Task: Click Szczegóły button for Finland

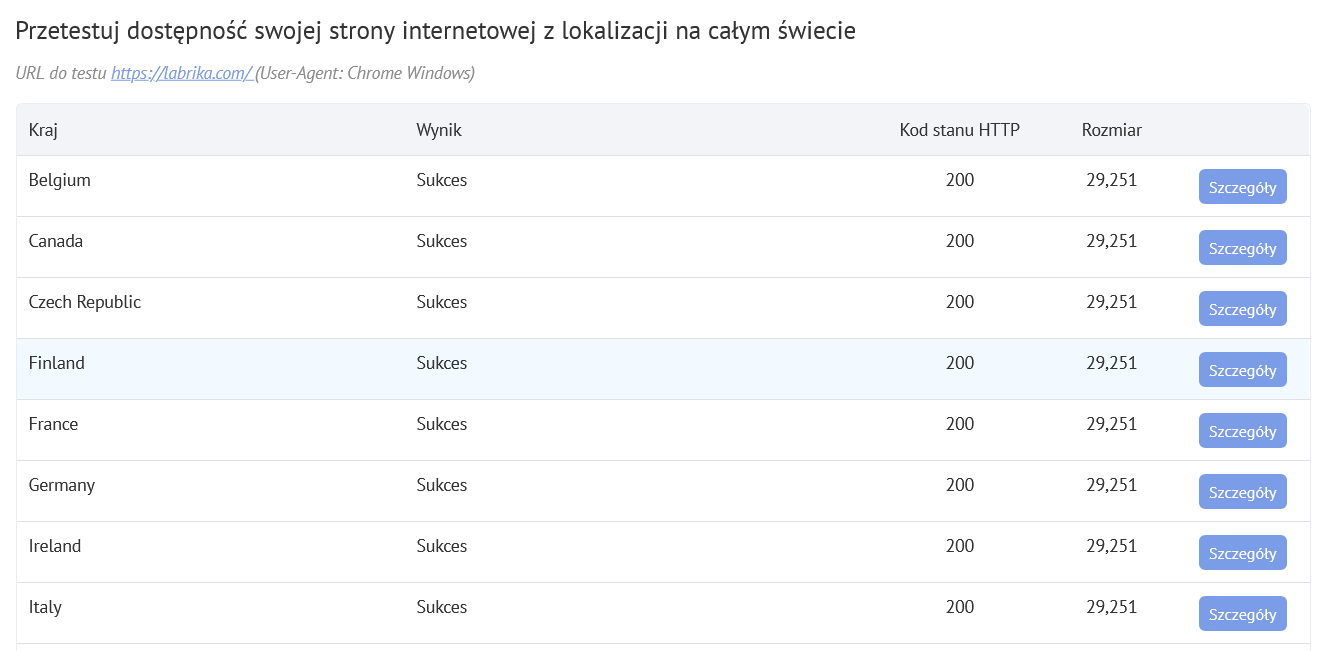Action: tap(1242, 369)
